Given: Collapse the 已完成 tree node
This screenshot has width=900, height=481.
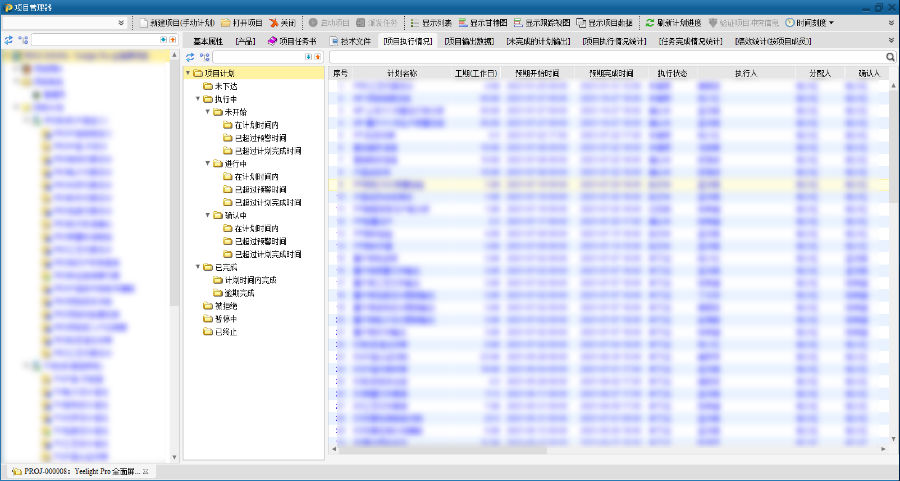Looking at the screenshot, I should pyautogui.click(x=198, y=267).
